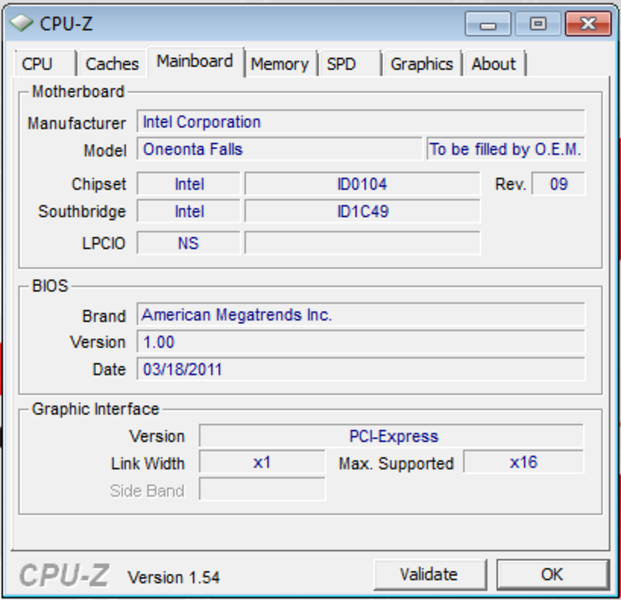Click the PCI-Express version field
621x600 pixels.
tap(391, 436)
